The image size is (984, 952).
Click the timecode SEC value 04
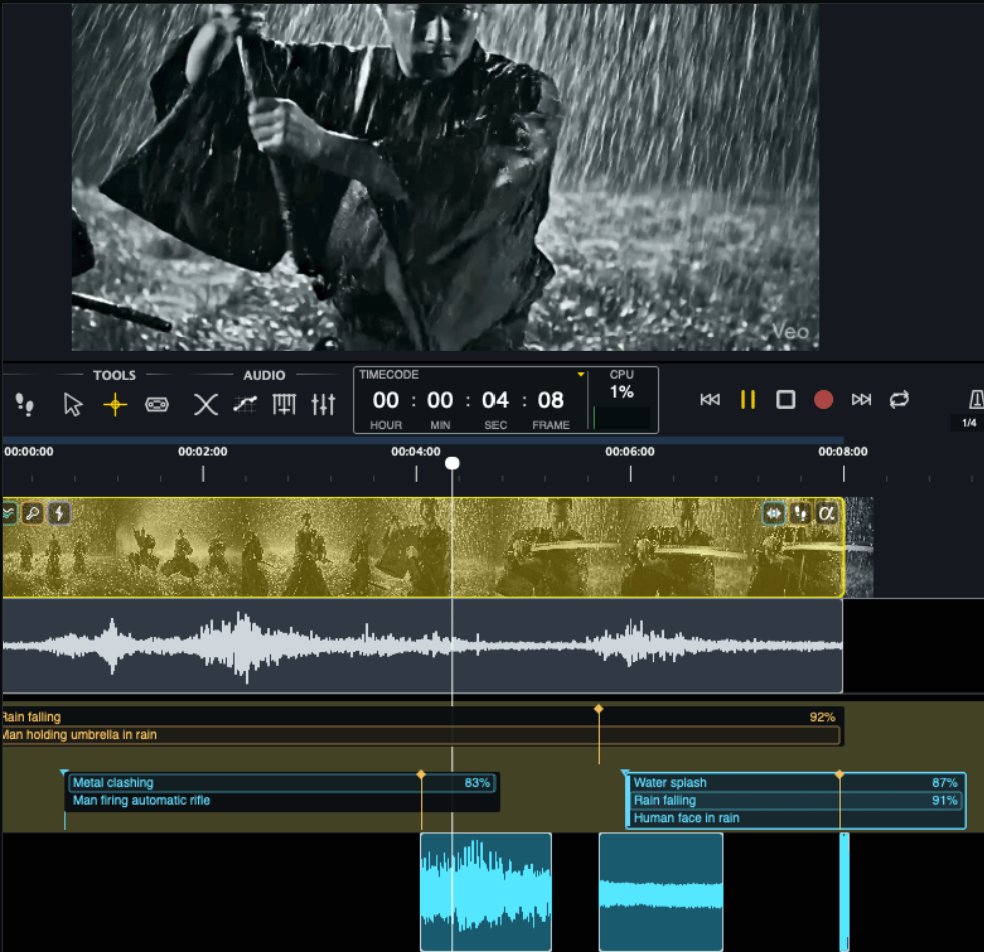495,400
